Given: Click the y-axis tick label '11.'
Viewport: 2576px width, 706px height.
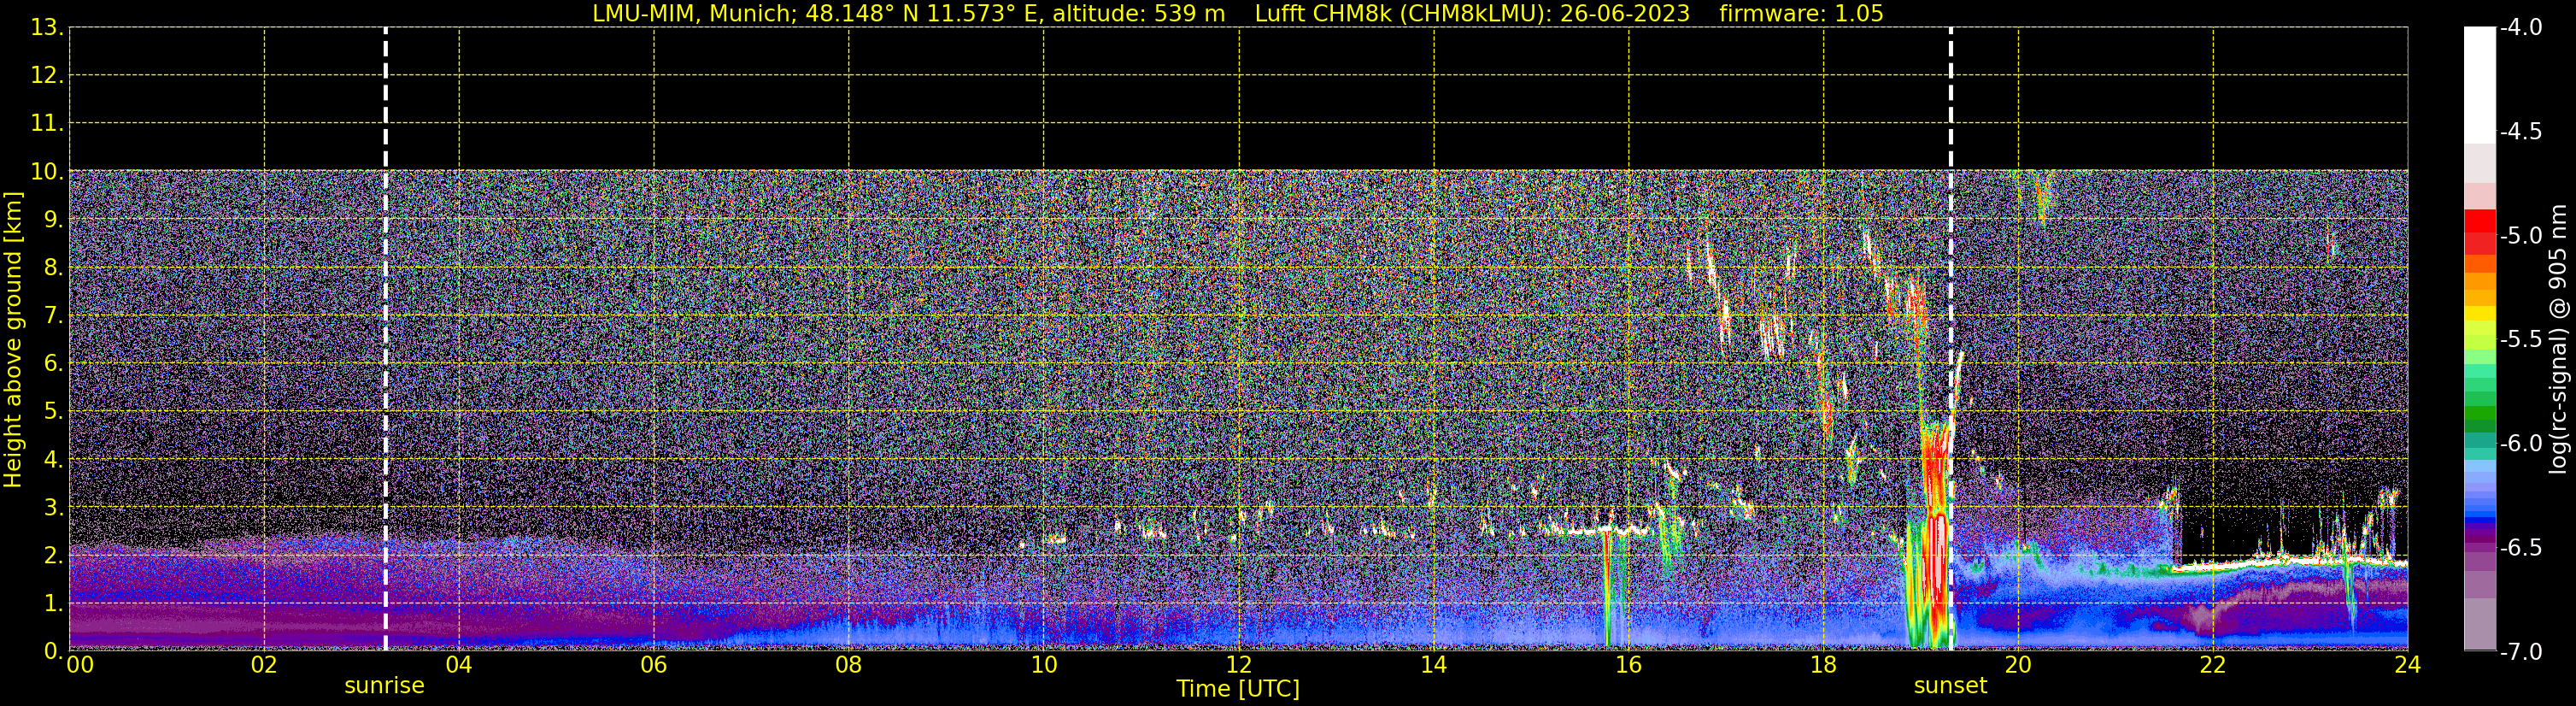Looking at the screenshot, I should (47, 124).
